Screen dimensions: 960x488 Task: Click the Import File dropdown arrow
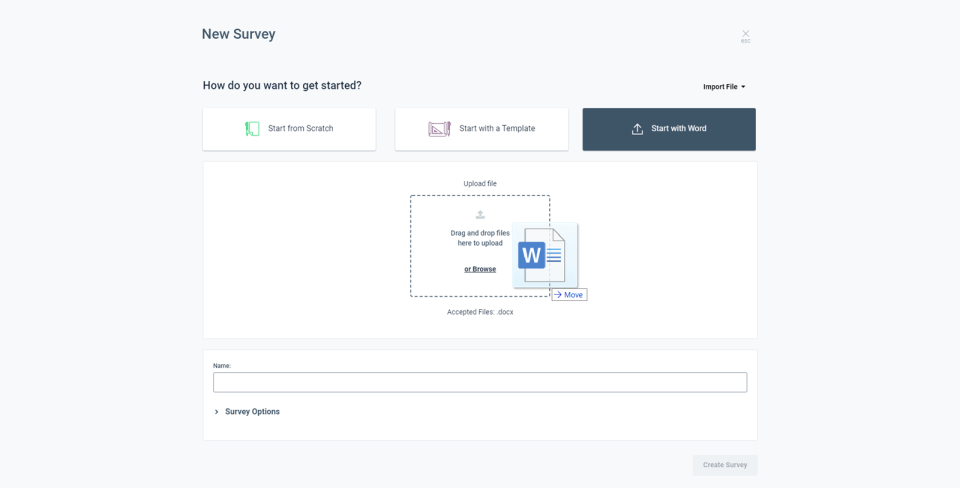click(x=743, y=87)
